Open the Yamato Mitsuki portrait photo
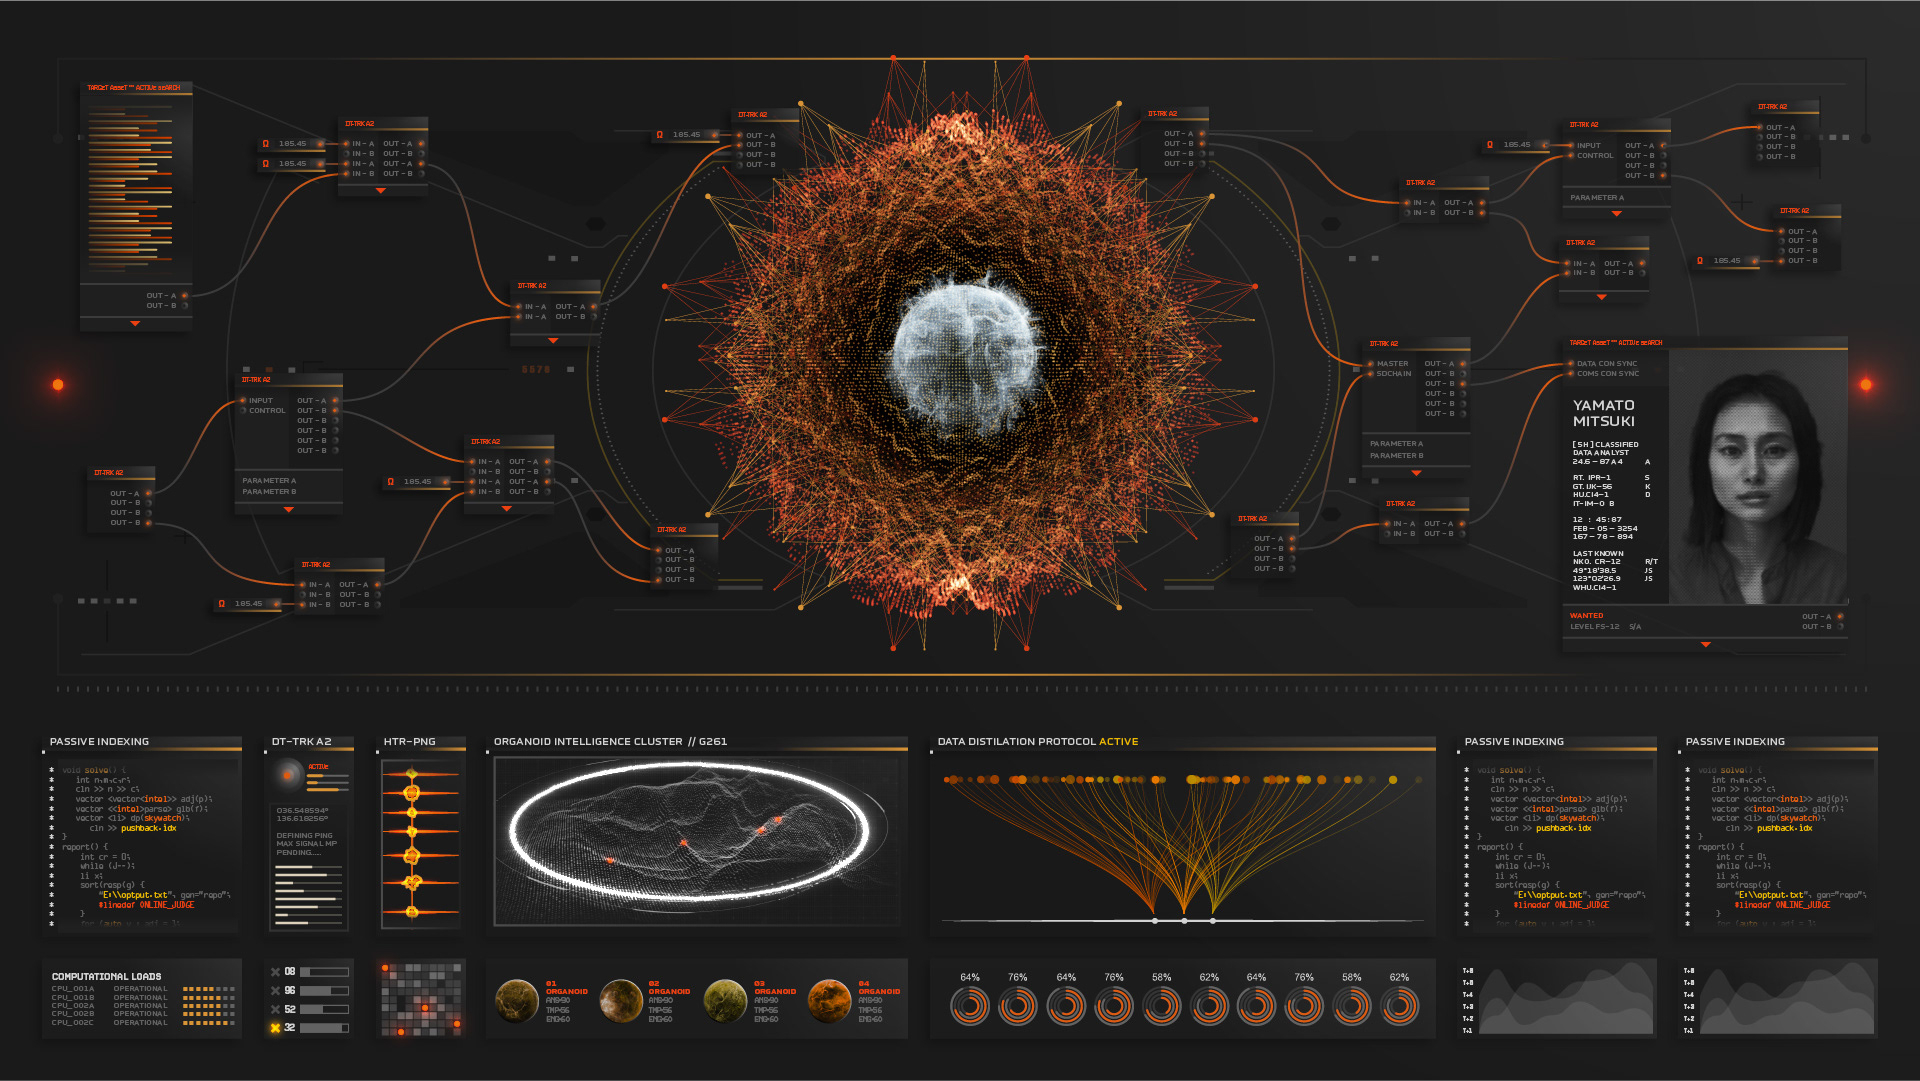 tap(1757, 476)
